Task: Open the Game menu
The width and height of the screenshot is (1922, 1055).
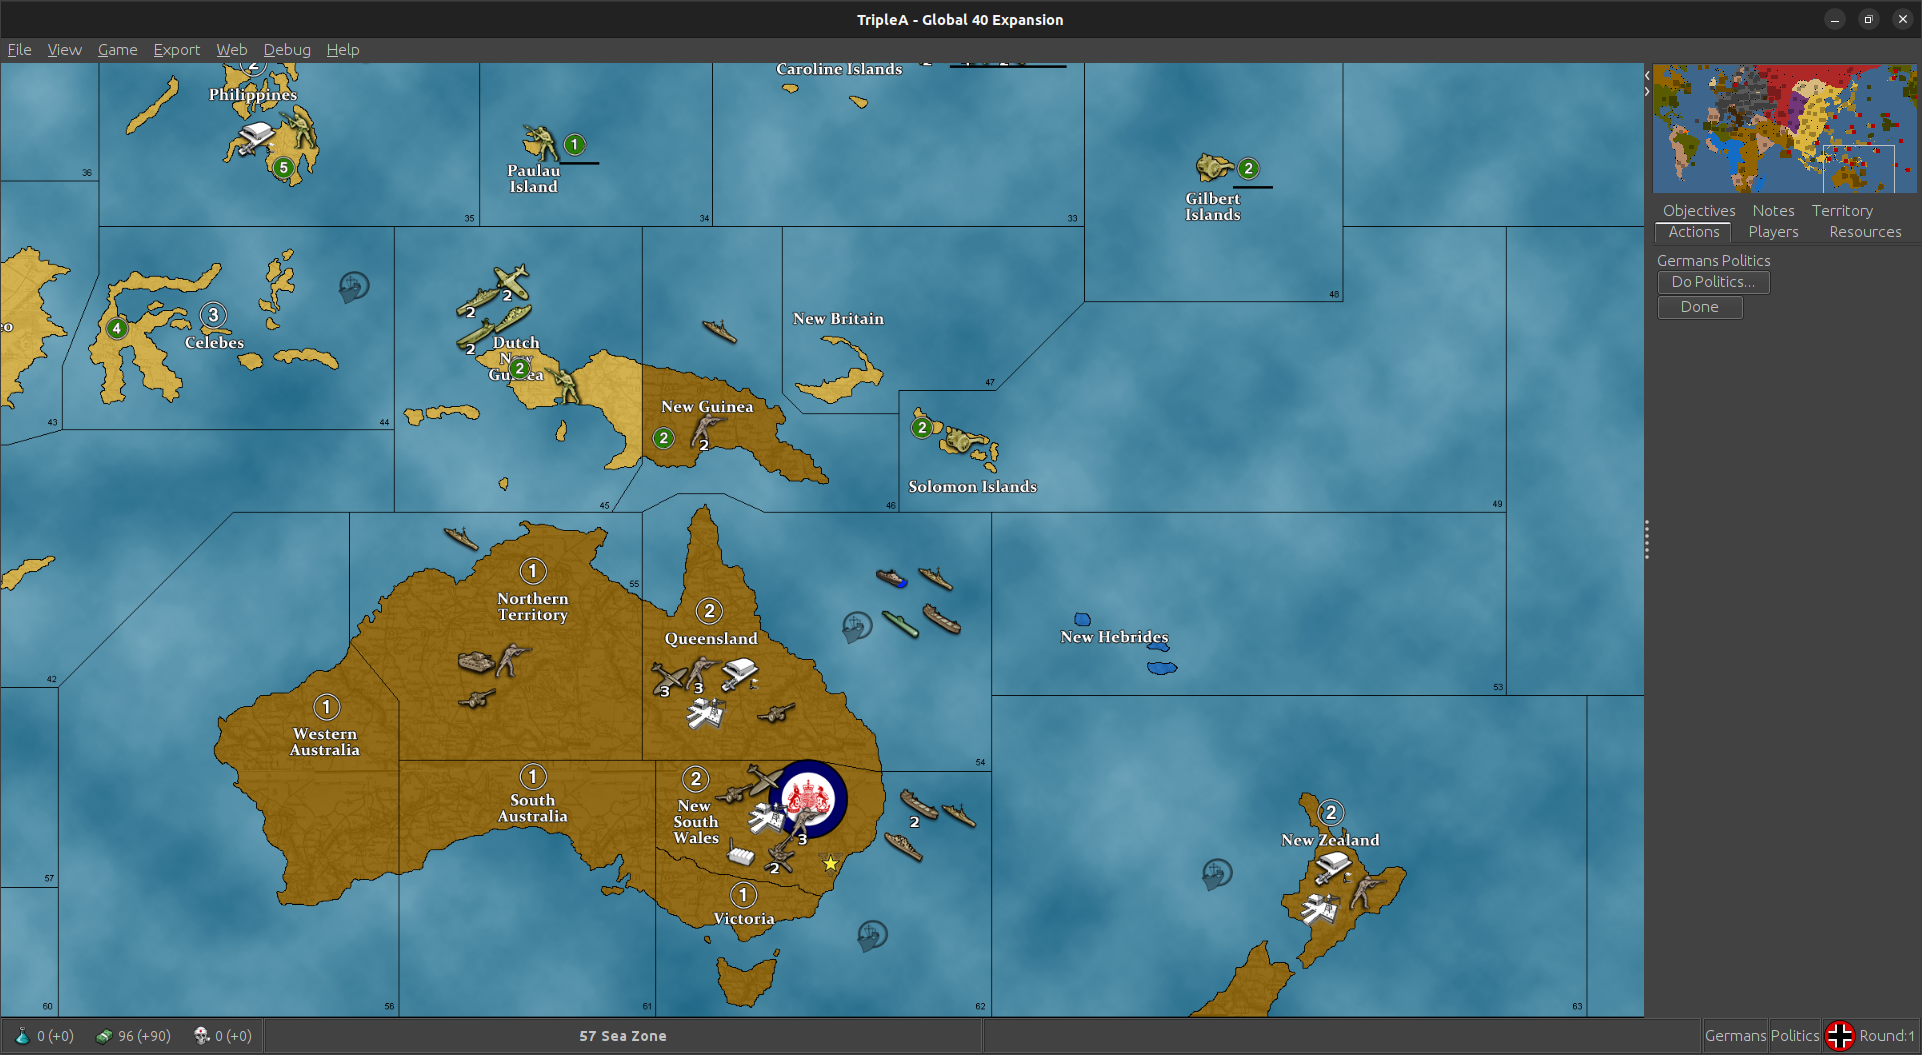Action: tap(117, 50)
